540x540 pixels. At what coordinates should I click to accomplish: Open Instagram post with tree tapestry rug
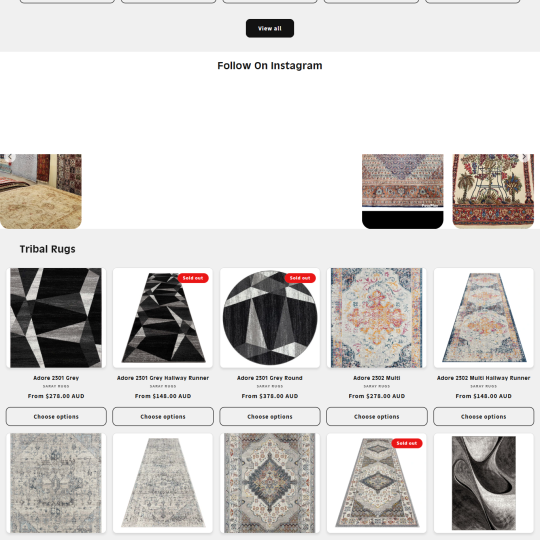pyautogui.click(x=493, y=191)
